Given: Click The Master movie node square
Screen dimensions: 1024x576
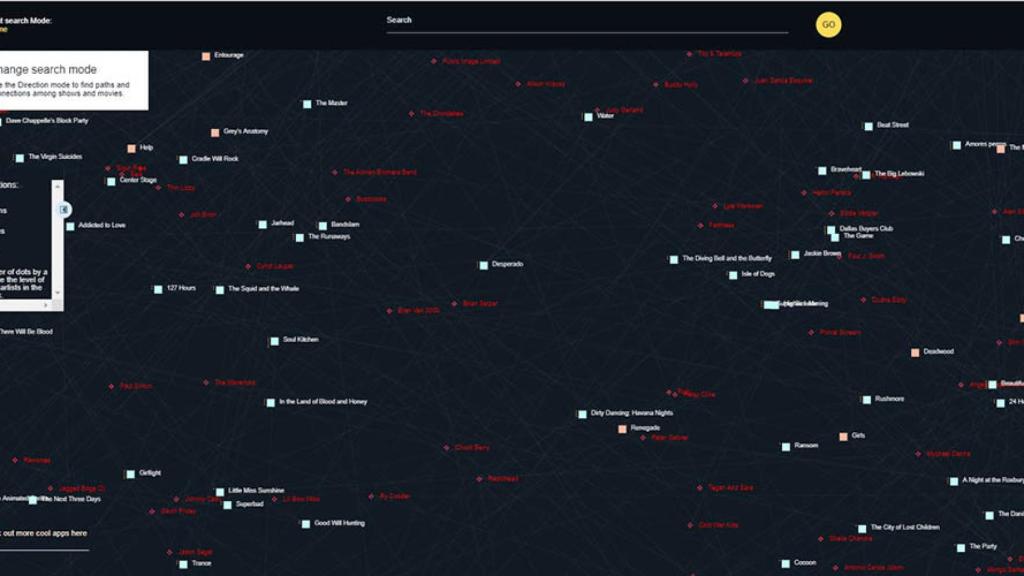Looking at the screenshot, I should (x=306, y=103).
